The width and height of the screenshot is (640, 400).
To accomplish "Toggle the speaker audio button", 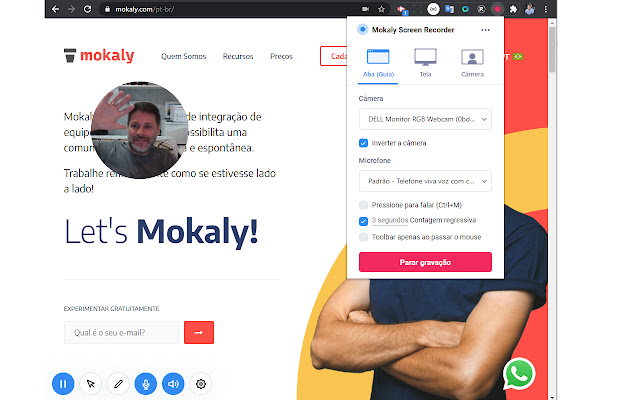I will (173, 384).
